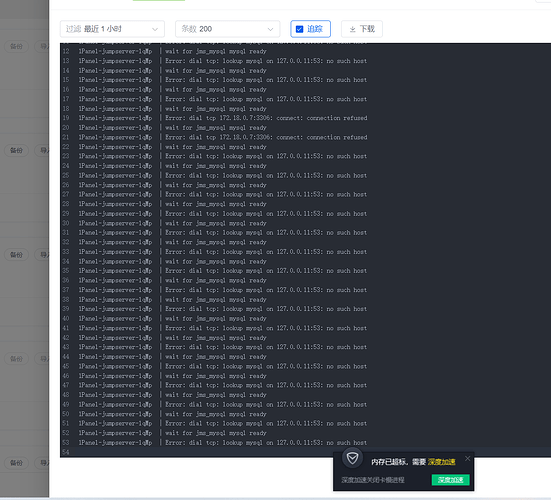Select log line 53 no such host error
This screenshot has width=551, height=500.
[x=266, y=442]
